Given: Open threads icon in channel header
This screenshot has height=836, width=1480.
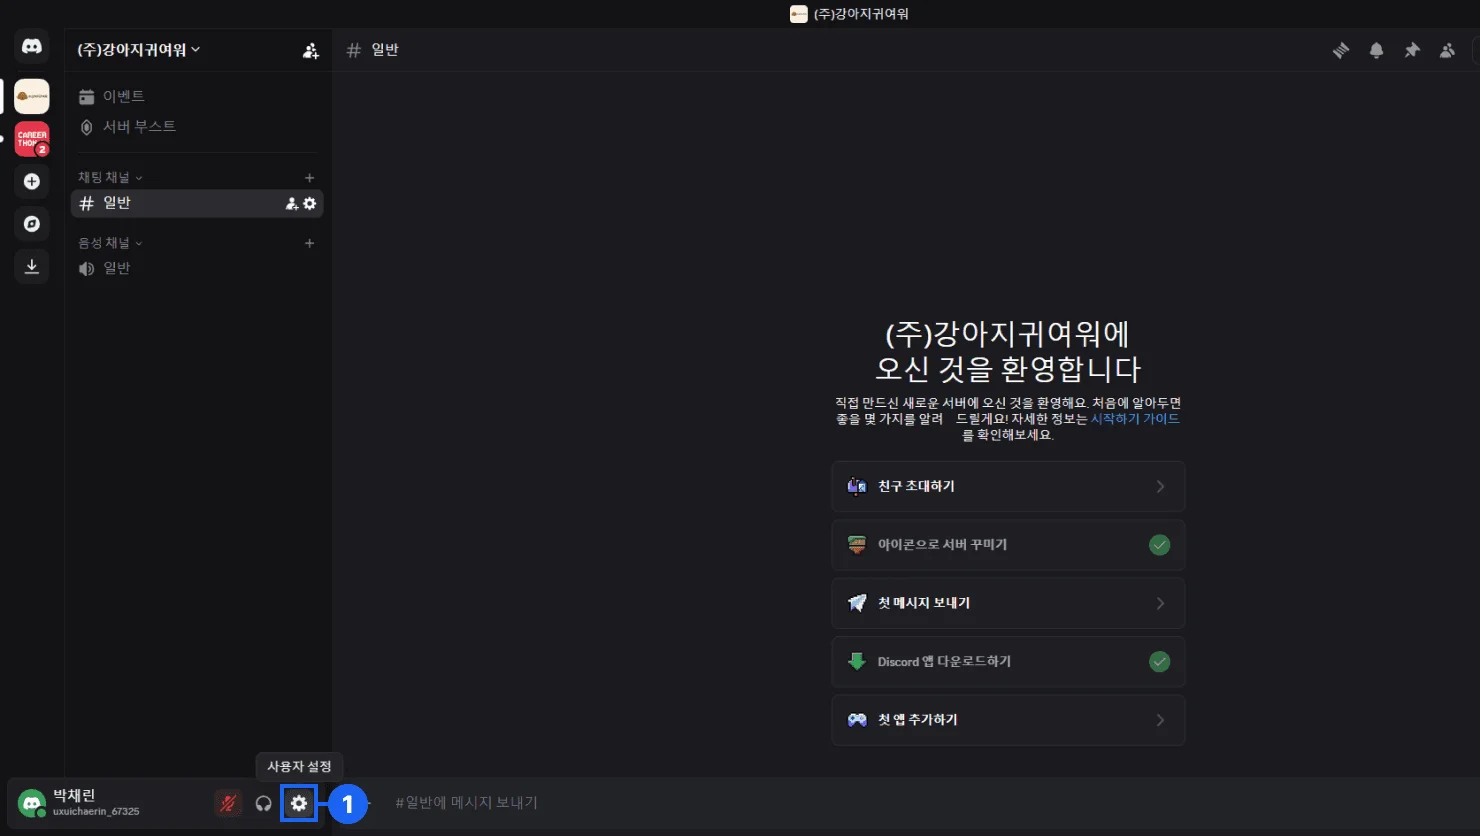Looking at the screenshot, I should pyautogui.click(x=1341, y=50).
